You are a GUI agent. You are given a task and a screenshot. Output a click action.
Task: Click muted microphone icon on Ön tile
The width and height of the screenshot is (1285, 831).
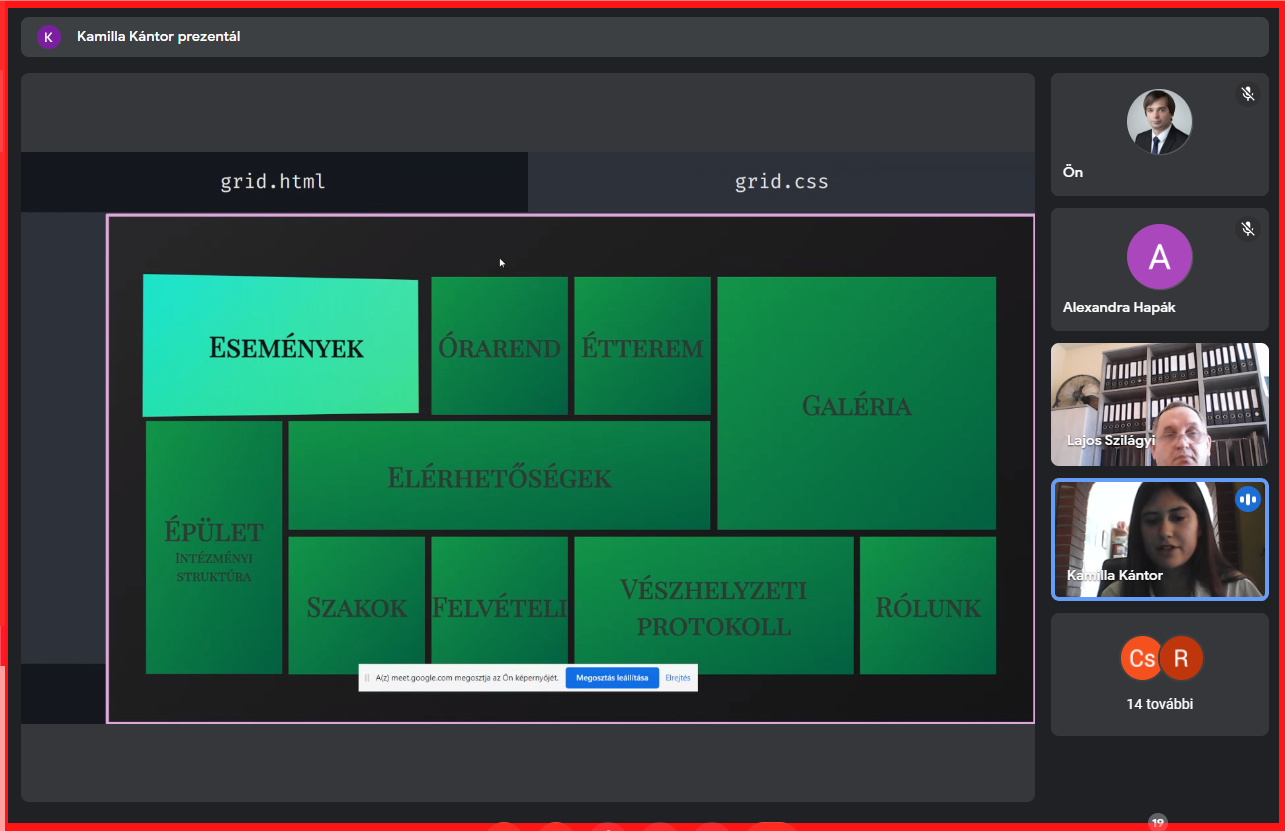click(x=1248, y=94)
